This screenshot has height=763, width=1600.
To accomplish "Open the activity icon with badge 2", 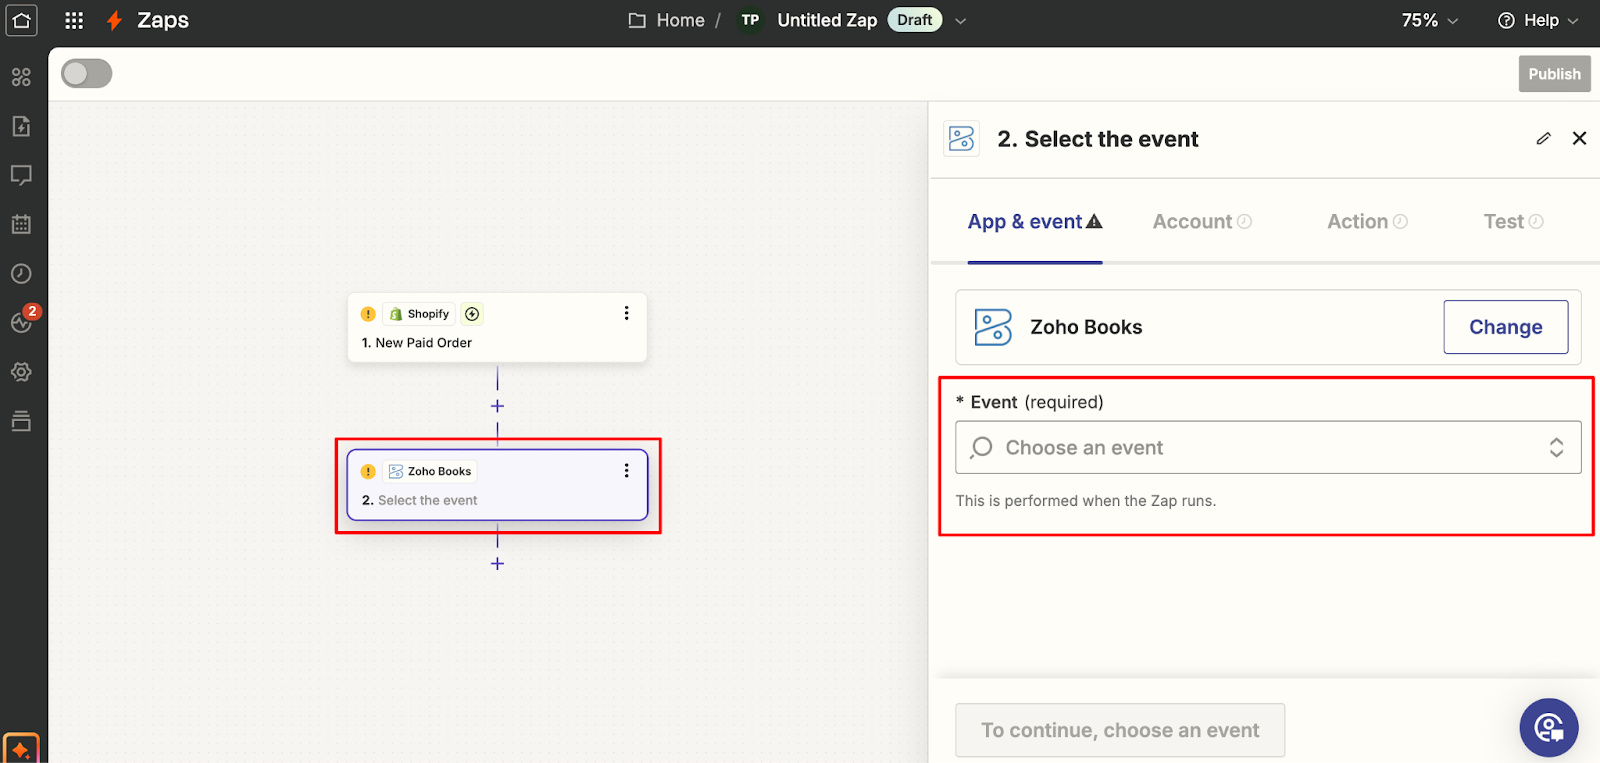I will pyautogui.click(x=22, y=320).
